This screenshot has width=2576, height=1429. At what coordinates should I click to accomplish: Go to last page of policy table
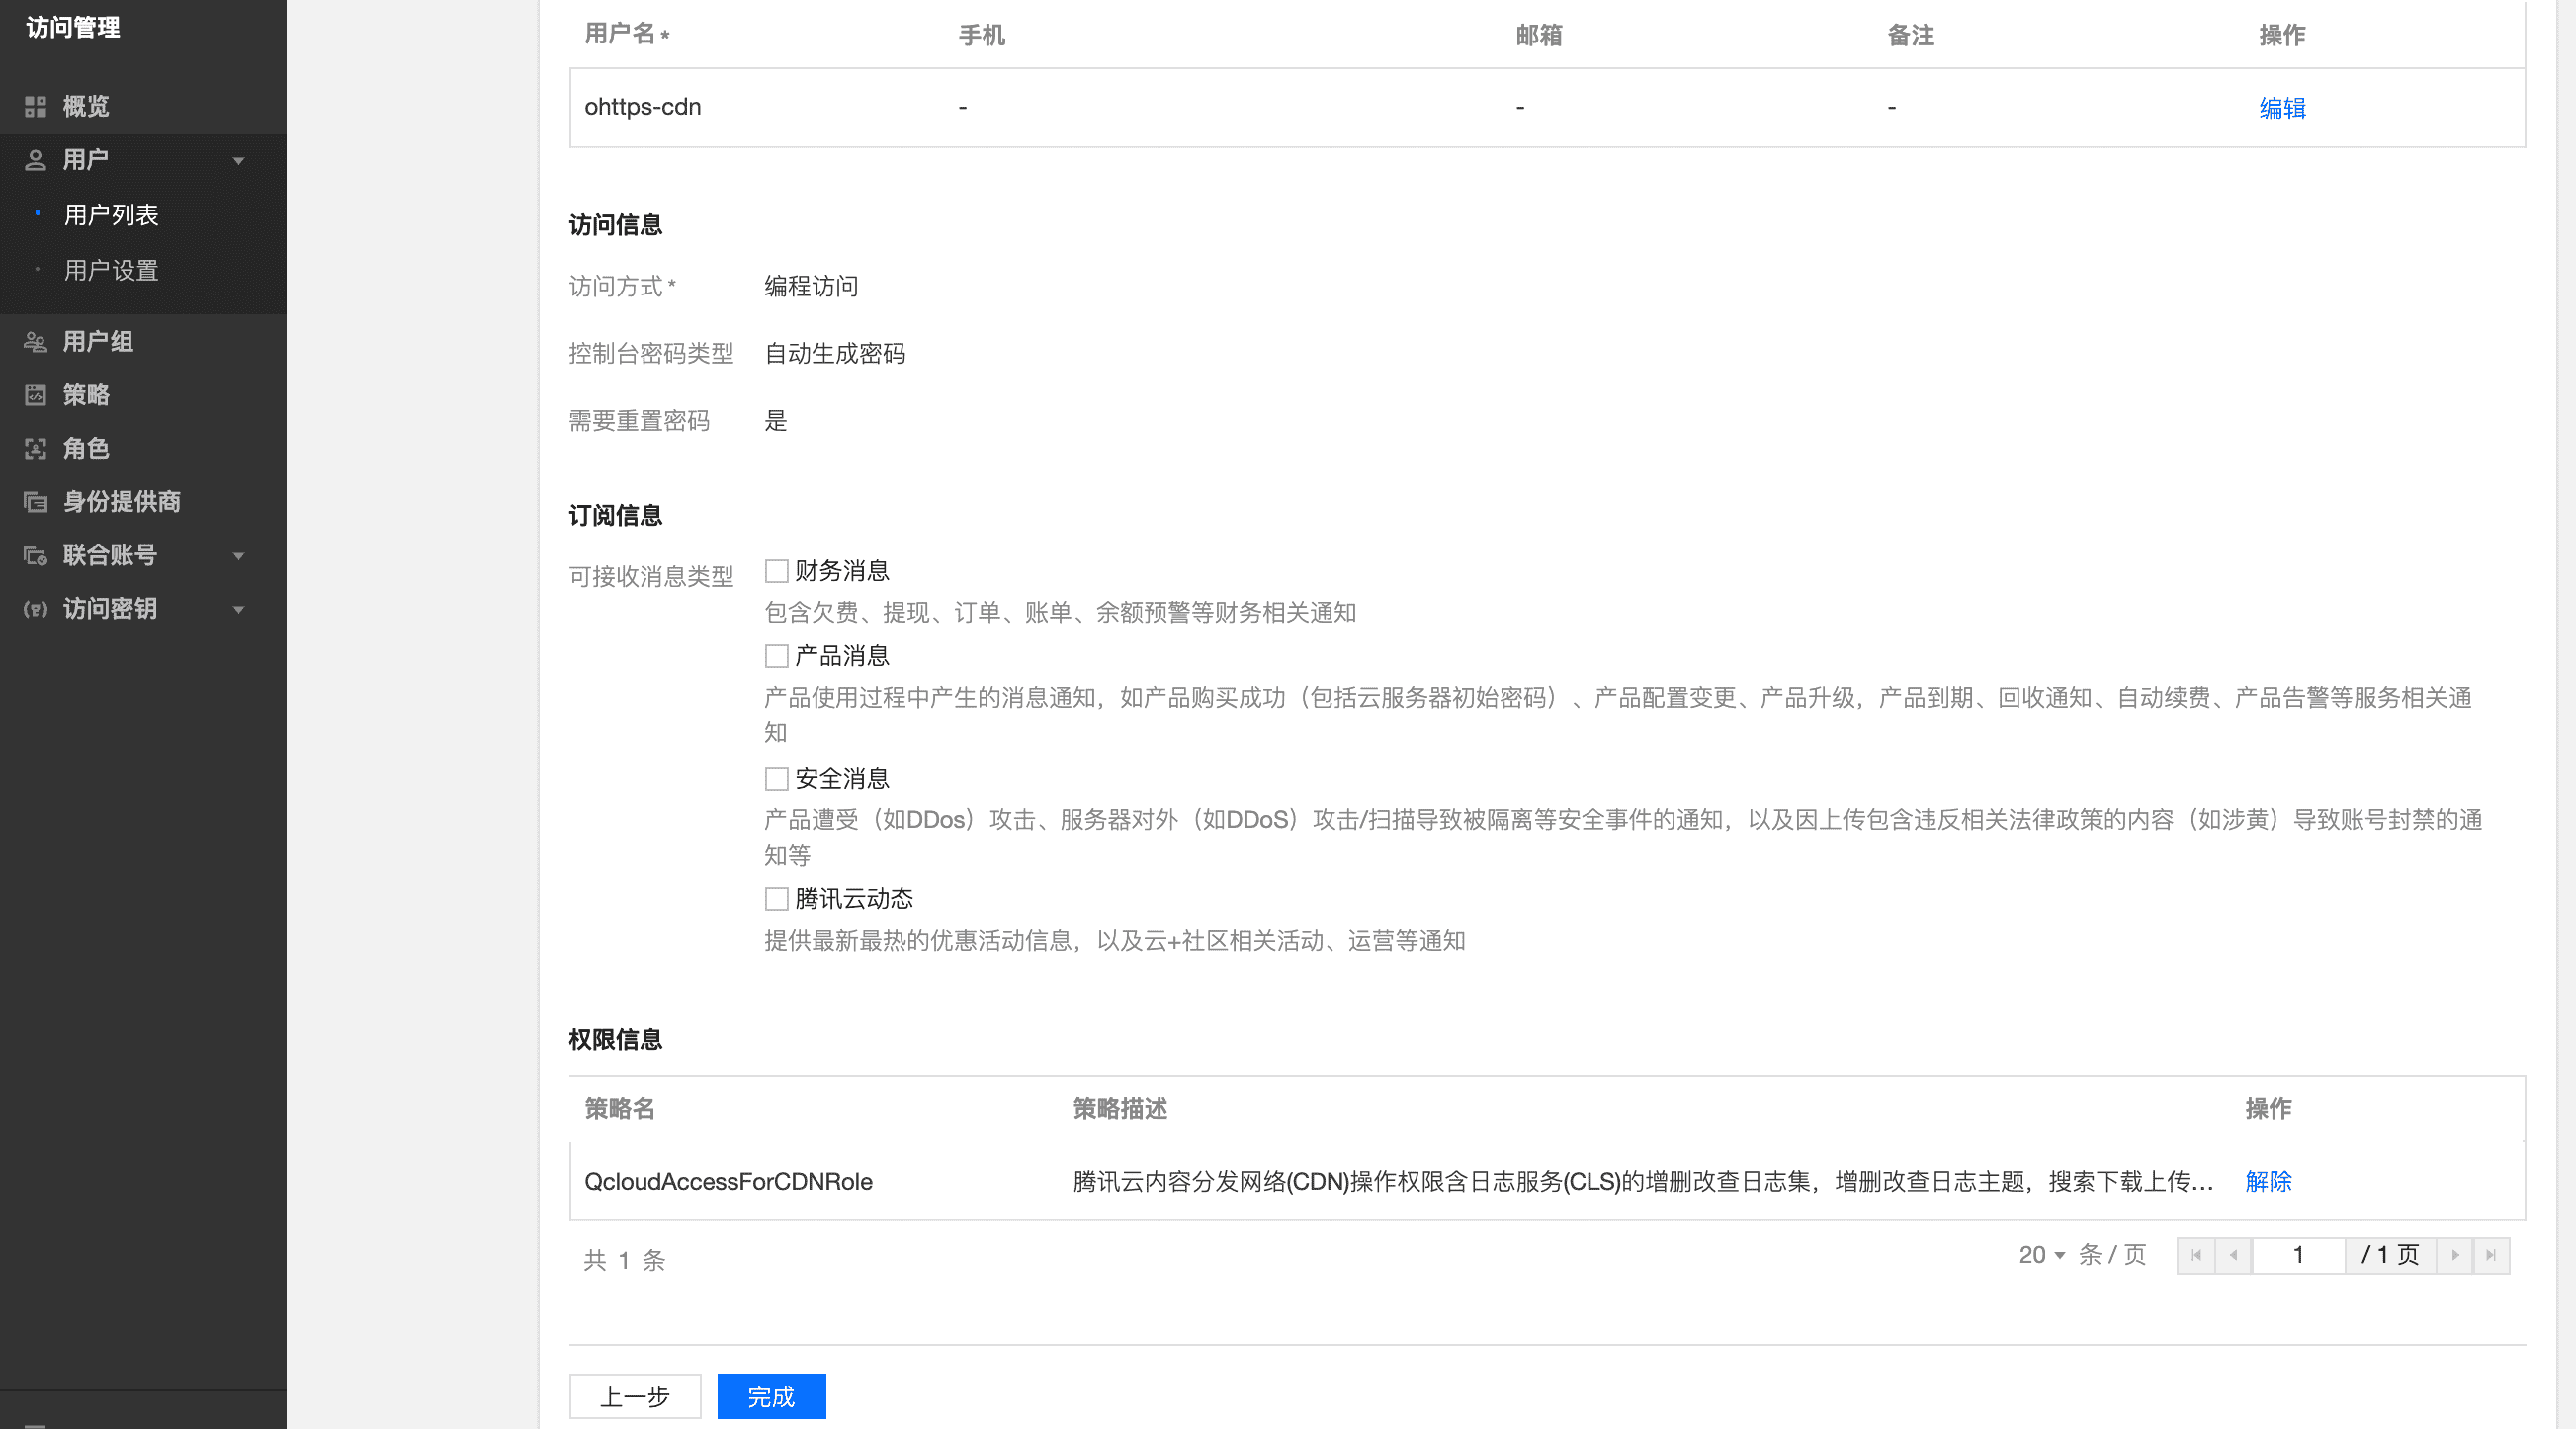coord(2491,1255)
